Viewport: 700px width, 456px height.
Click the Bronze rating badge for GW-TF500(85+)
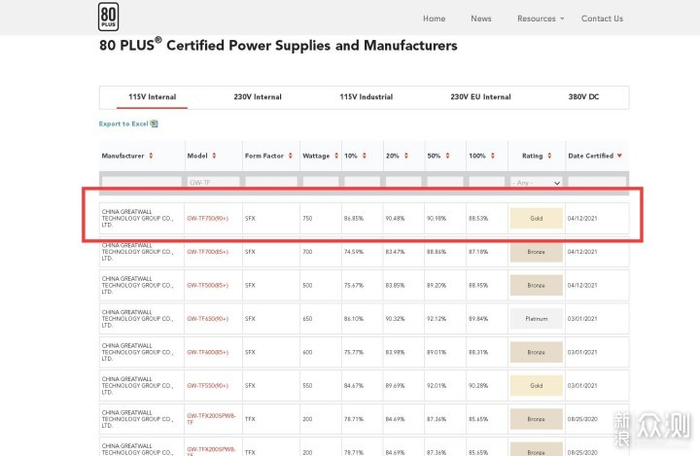[536, 285]
